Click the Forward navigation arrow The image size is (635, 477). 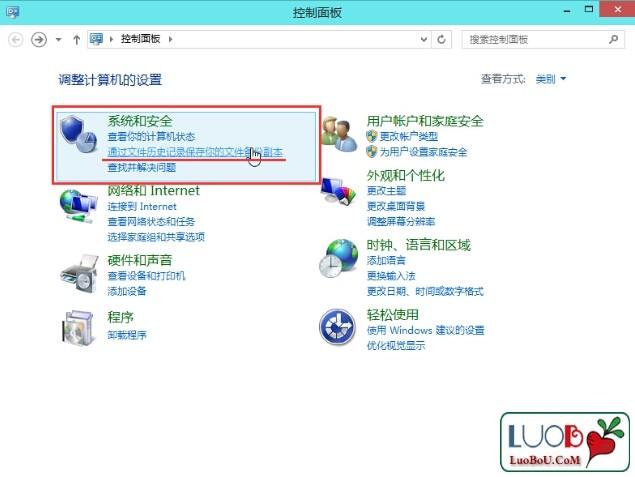point(39,39)
